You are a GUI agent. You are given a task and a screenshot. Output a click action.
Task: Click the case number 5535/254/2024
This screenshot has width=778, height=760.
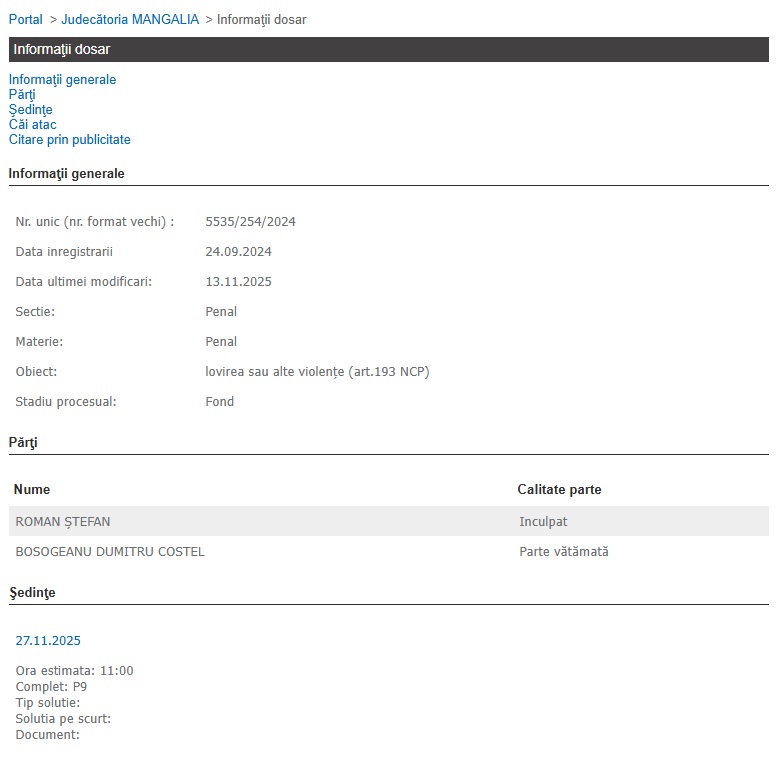(x=250, y=221)
